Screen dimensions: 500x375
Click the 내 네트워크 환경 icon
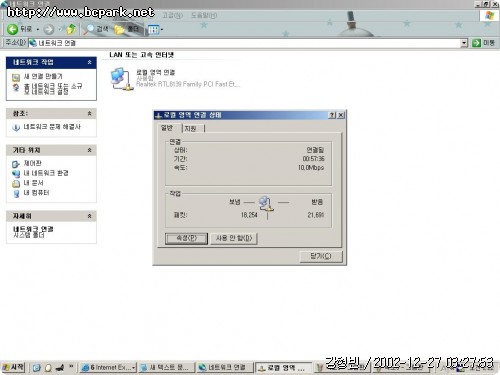[x=16, y=174]
